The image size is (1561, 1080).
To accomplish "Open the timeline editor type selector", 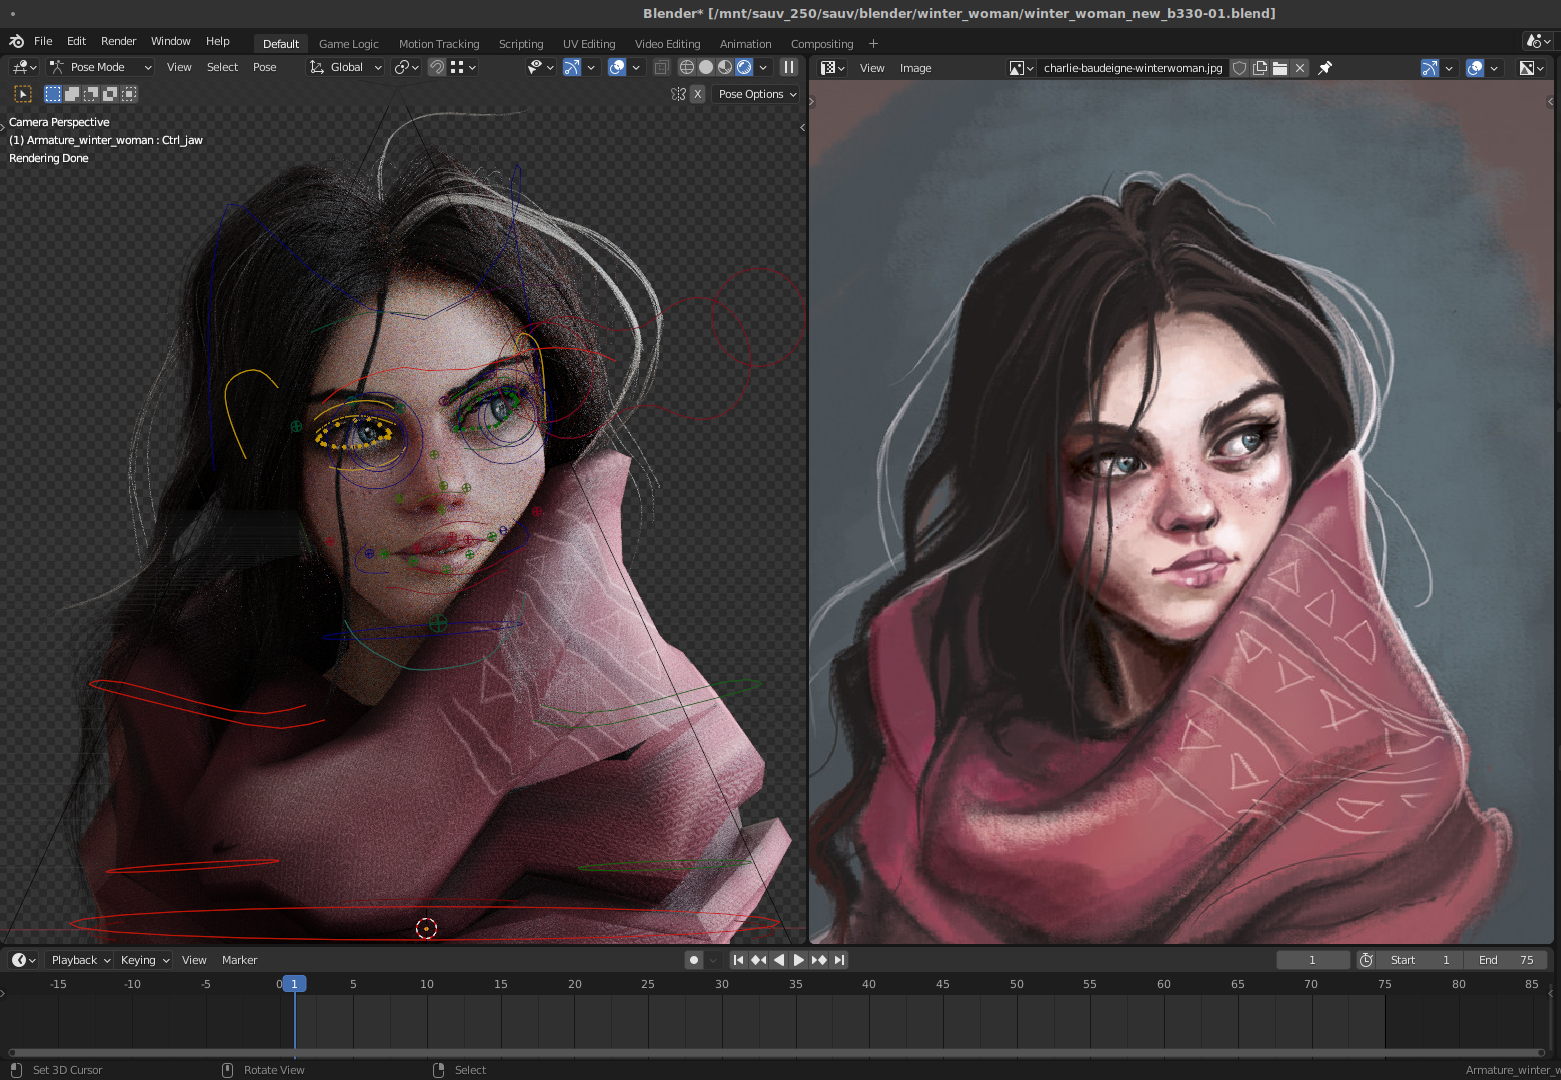I will [24, 960].
